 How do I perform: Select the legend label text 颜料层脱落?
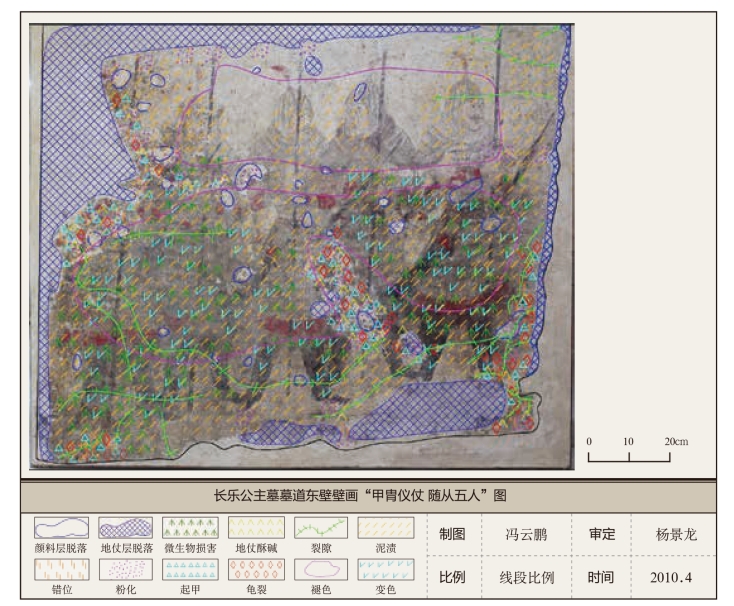[61, 548]
